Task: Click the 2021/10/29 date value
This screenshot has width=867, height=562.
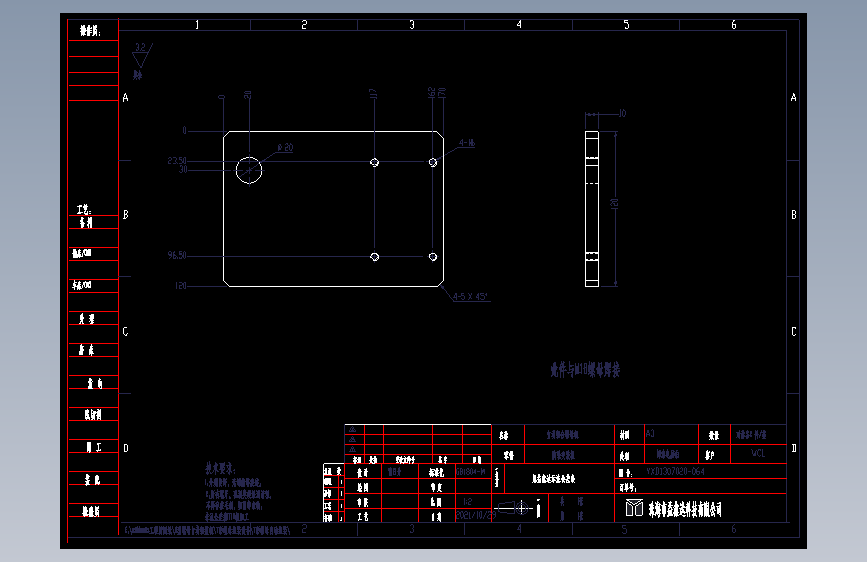Action: [x=476, y=515]
